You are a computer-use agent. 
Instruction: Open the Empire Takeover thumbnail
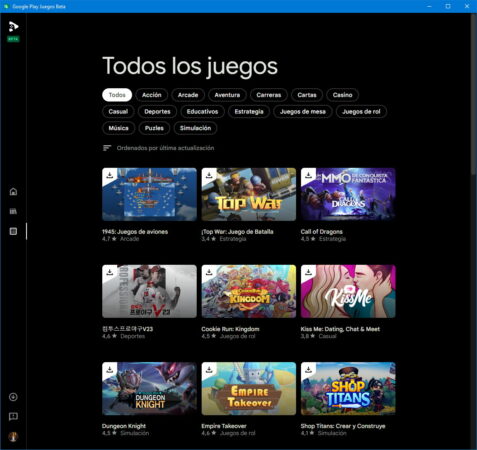(x=249, y=389)
